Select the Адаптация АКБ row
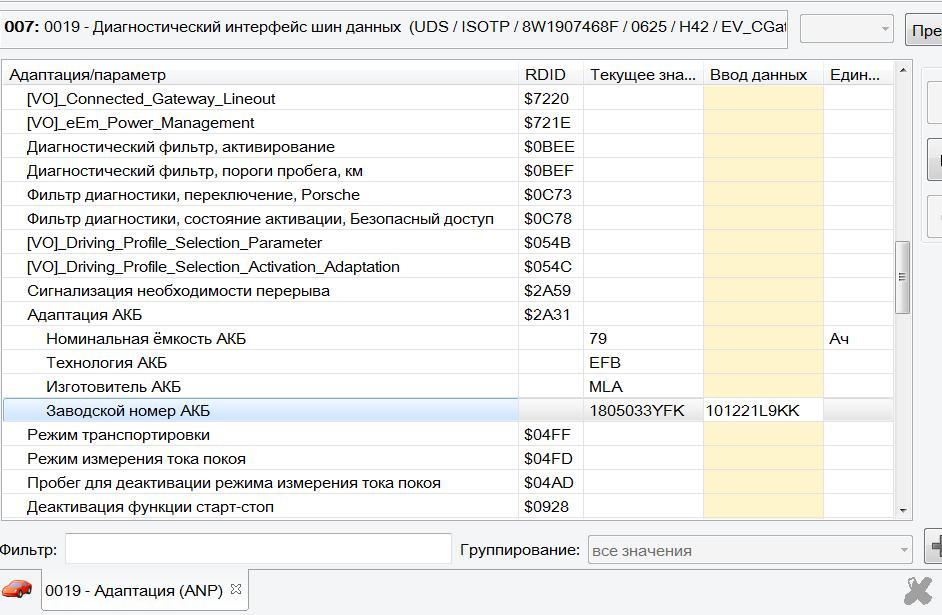This screenshot has height=615, width=942. 85,315
